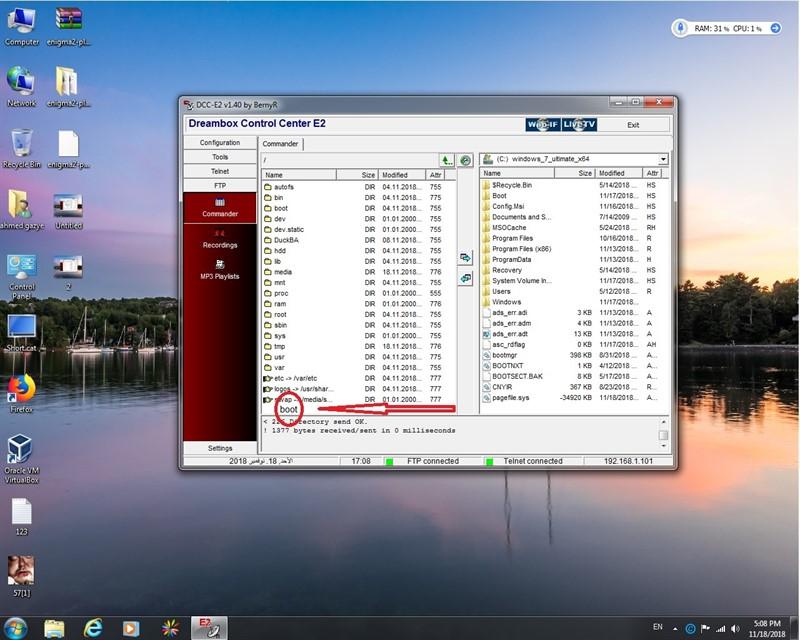The height and width of the screenshot is (640, 800).
Task: Open the Tools section
Action: (220, 157)
